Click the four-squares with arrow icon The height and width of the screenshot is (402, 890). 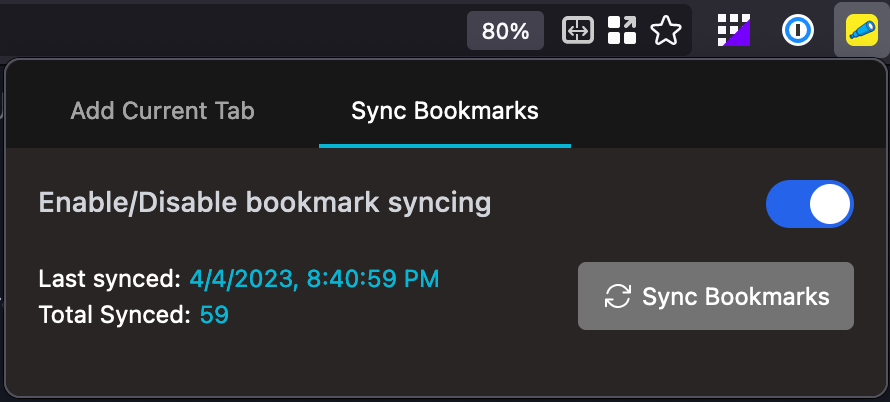click(x=622, y=31)
